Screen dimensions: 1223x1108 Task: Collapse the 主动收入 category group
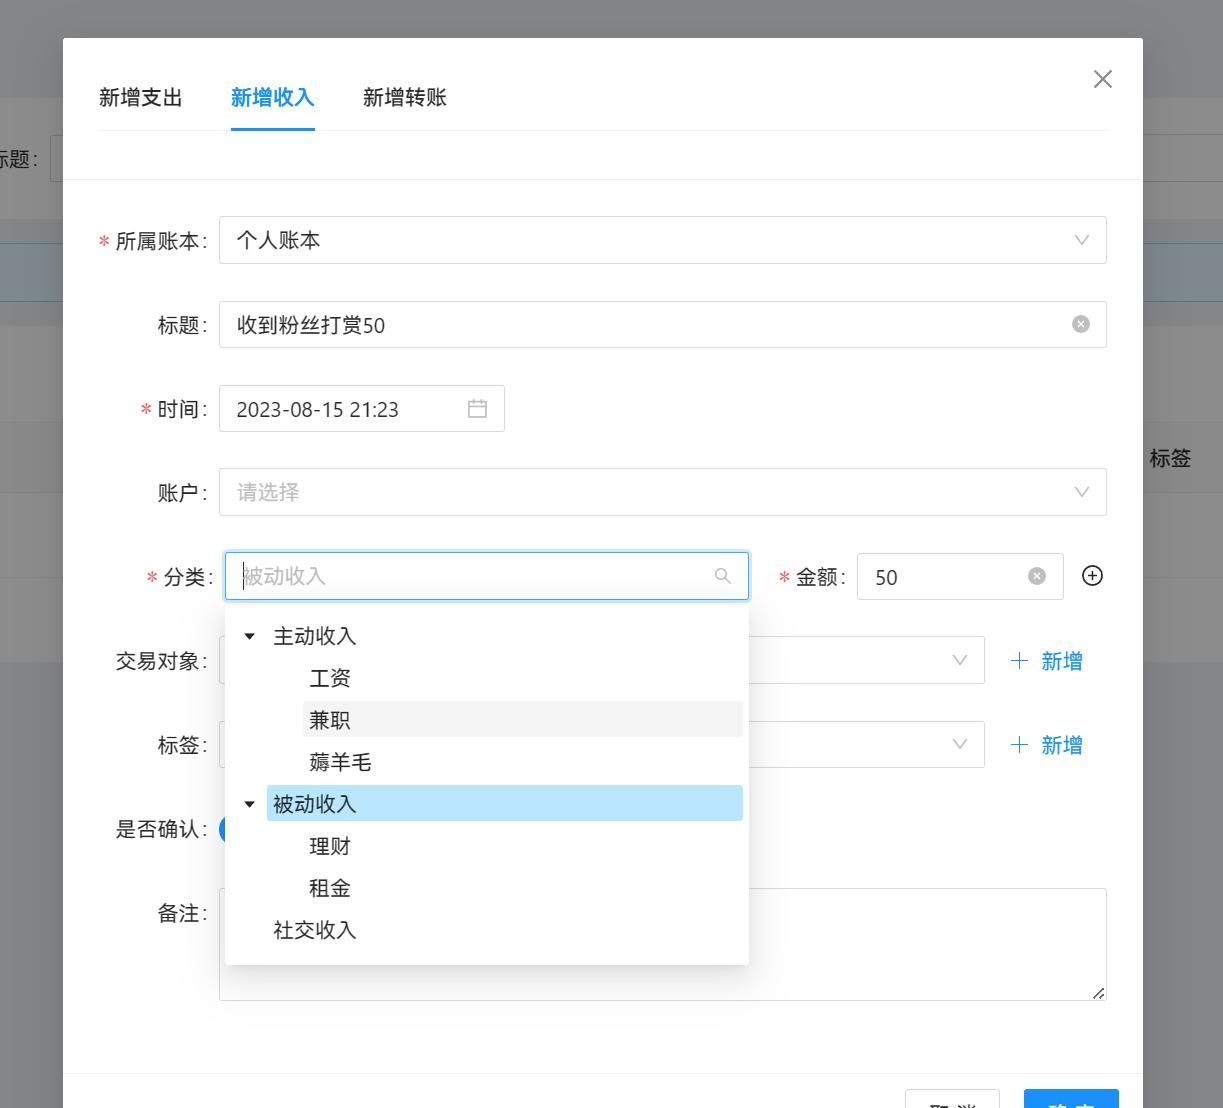[250, 636]
